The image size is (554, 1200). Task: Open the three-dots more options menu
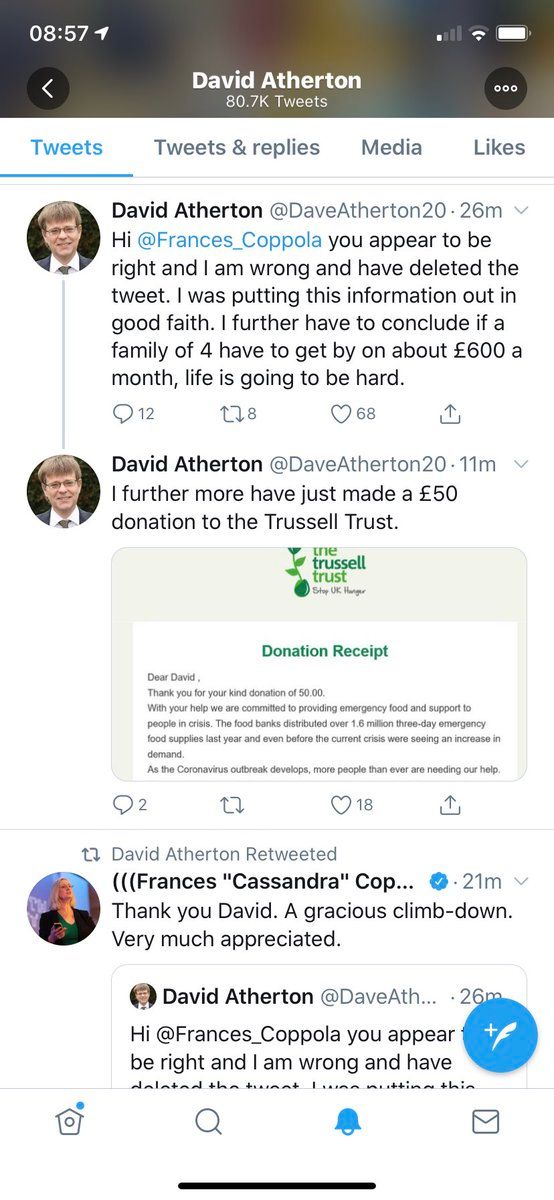click(505, 88)
